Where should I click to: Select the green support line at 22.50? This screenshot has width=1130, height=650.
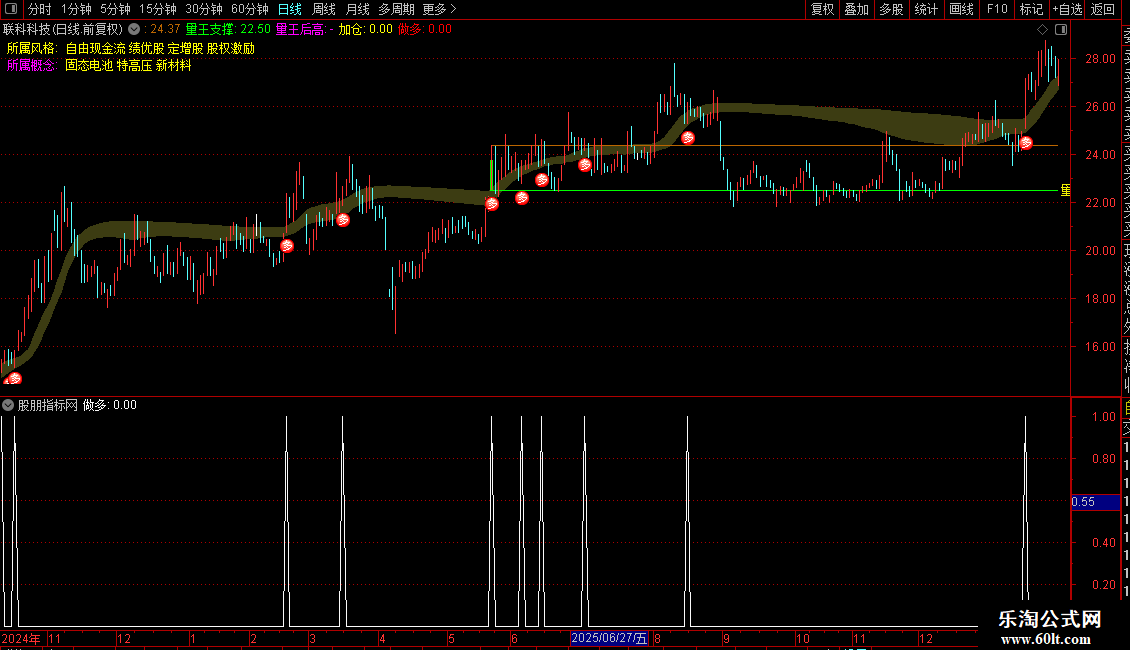[775, 190]
